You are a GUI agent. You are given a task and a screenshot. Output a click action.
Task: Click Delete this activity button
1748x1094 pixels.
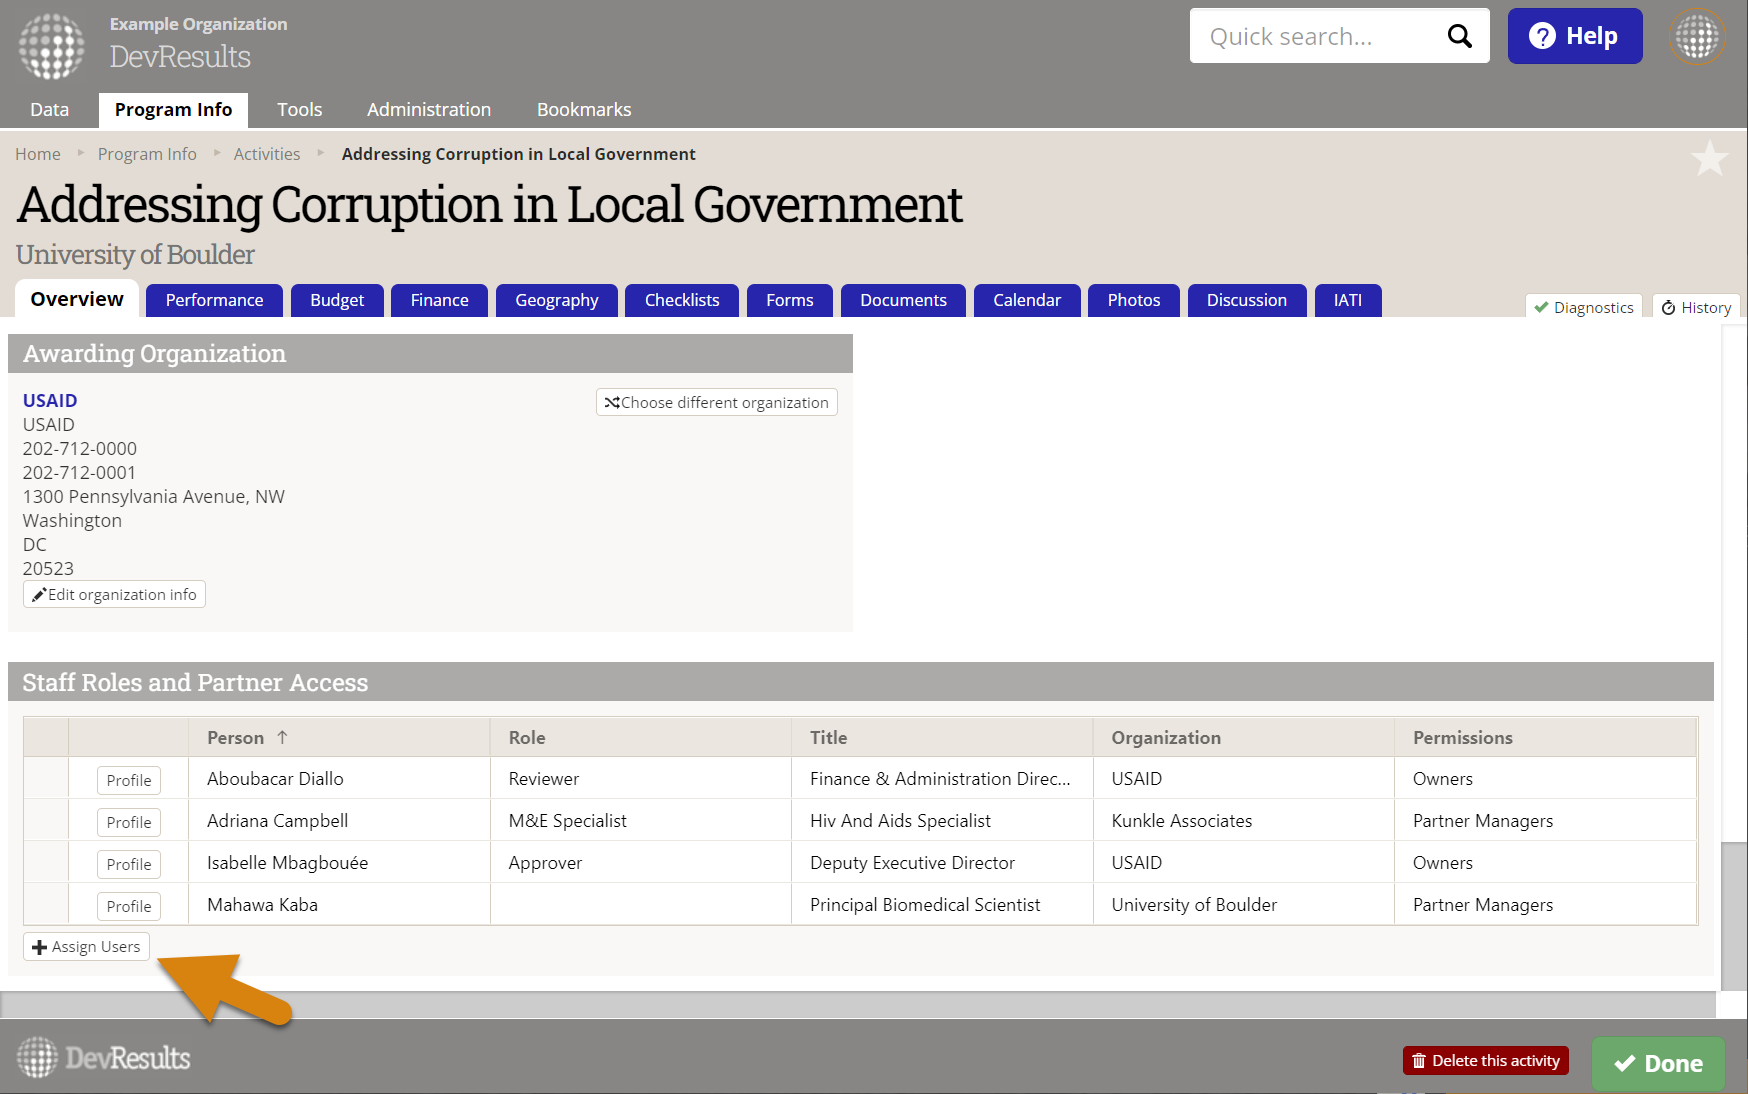(x=1486, y=1060)
